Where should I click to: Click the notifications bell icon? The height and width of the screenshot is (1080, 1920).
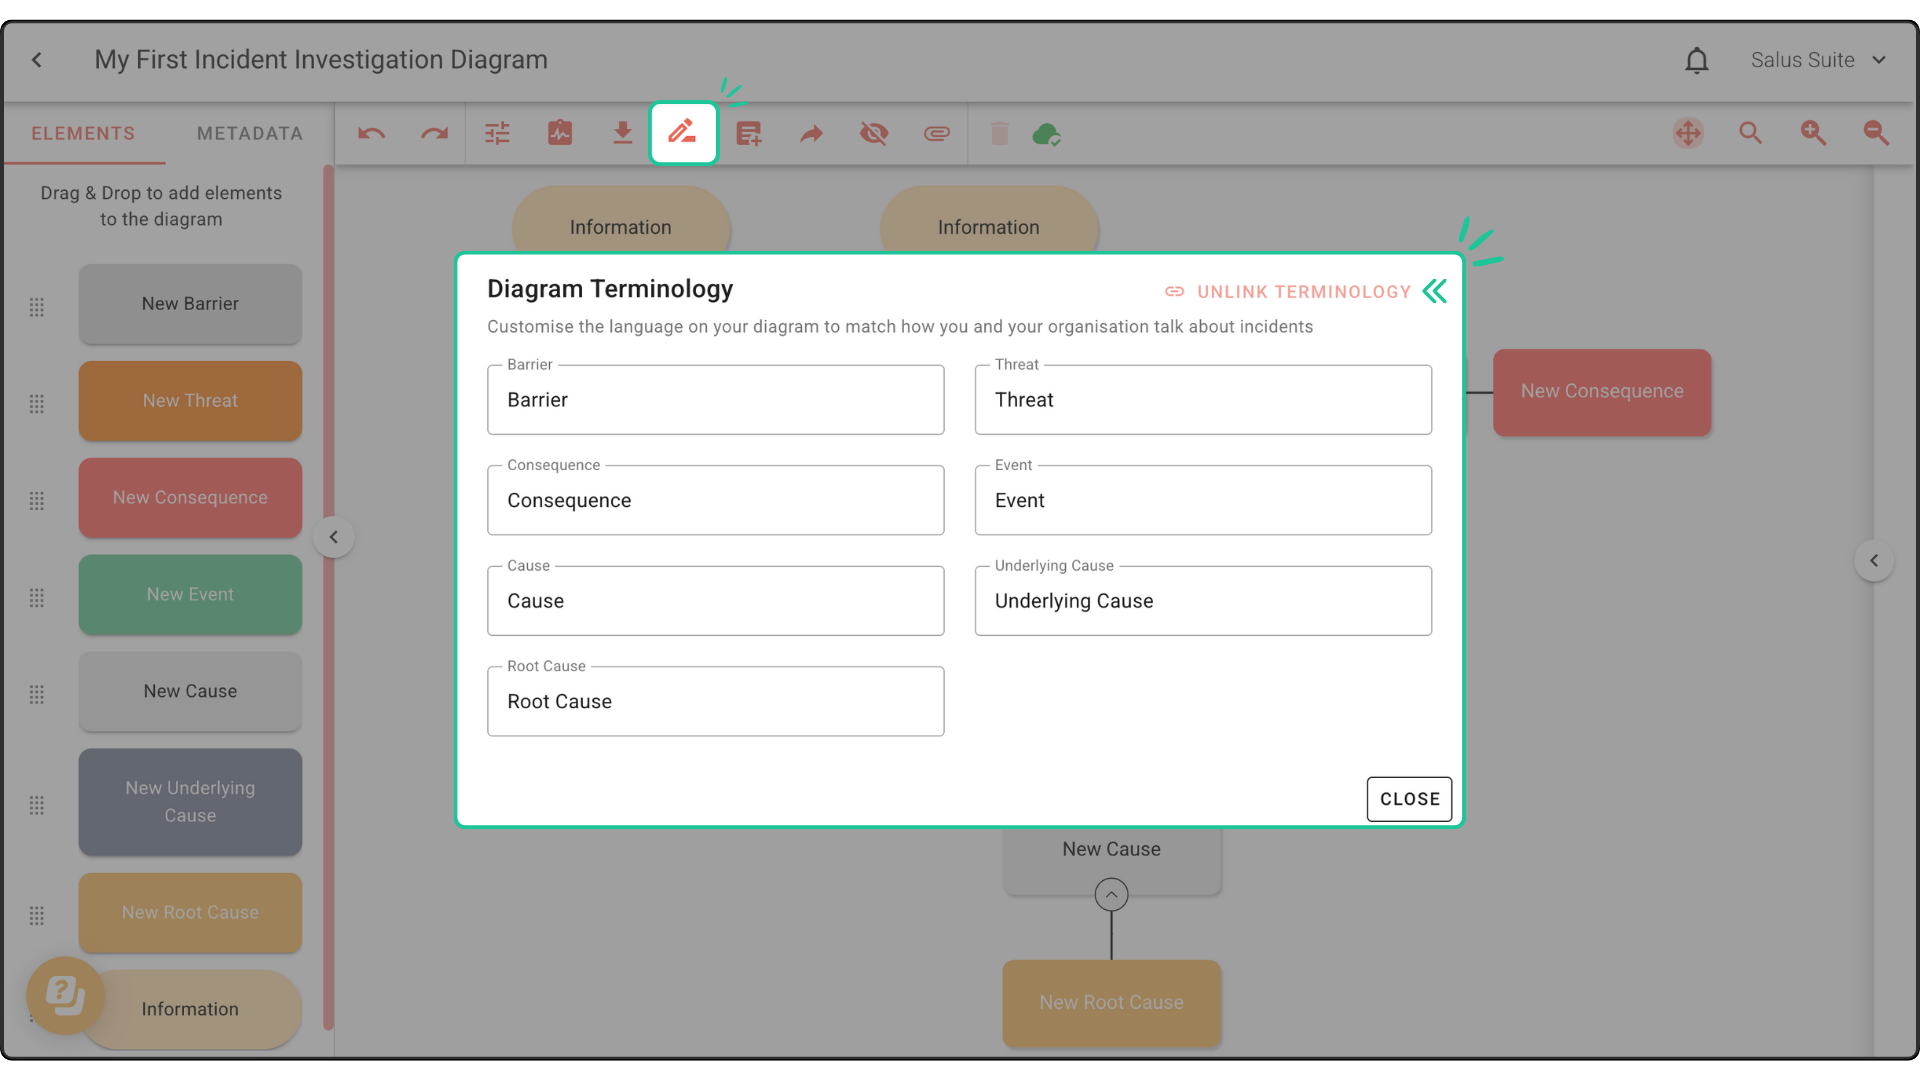pyautogui.click(x=1696, y=60)
